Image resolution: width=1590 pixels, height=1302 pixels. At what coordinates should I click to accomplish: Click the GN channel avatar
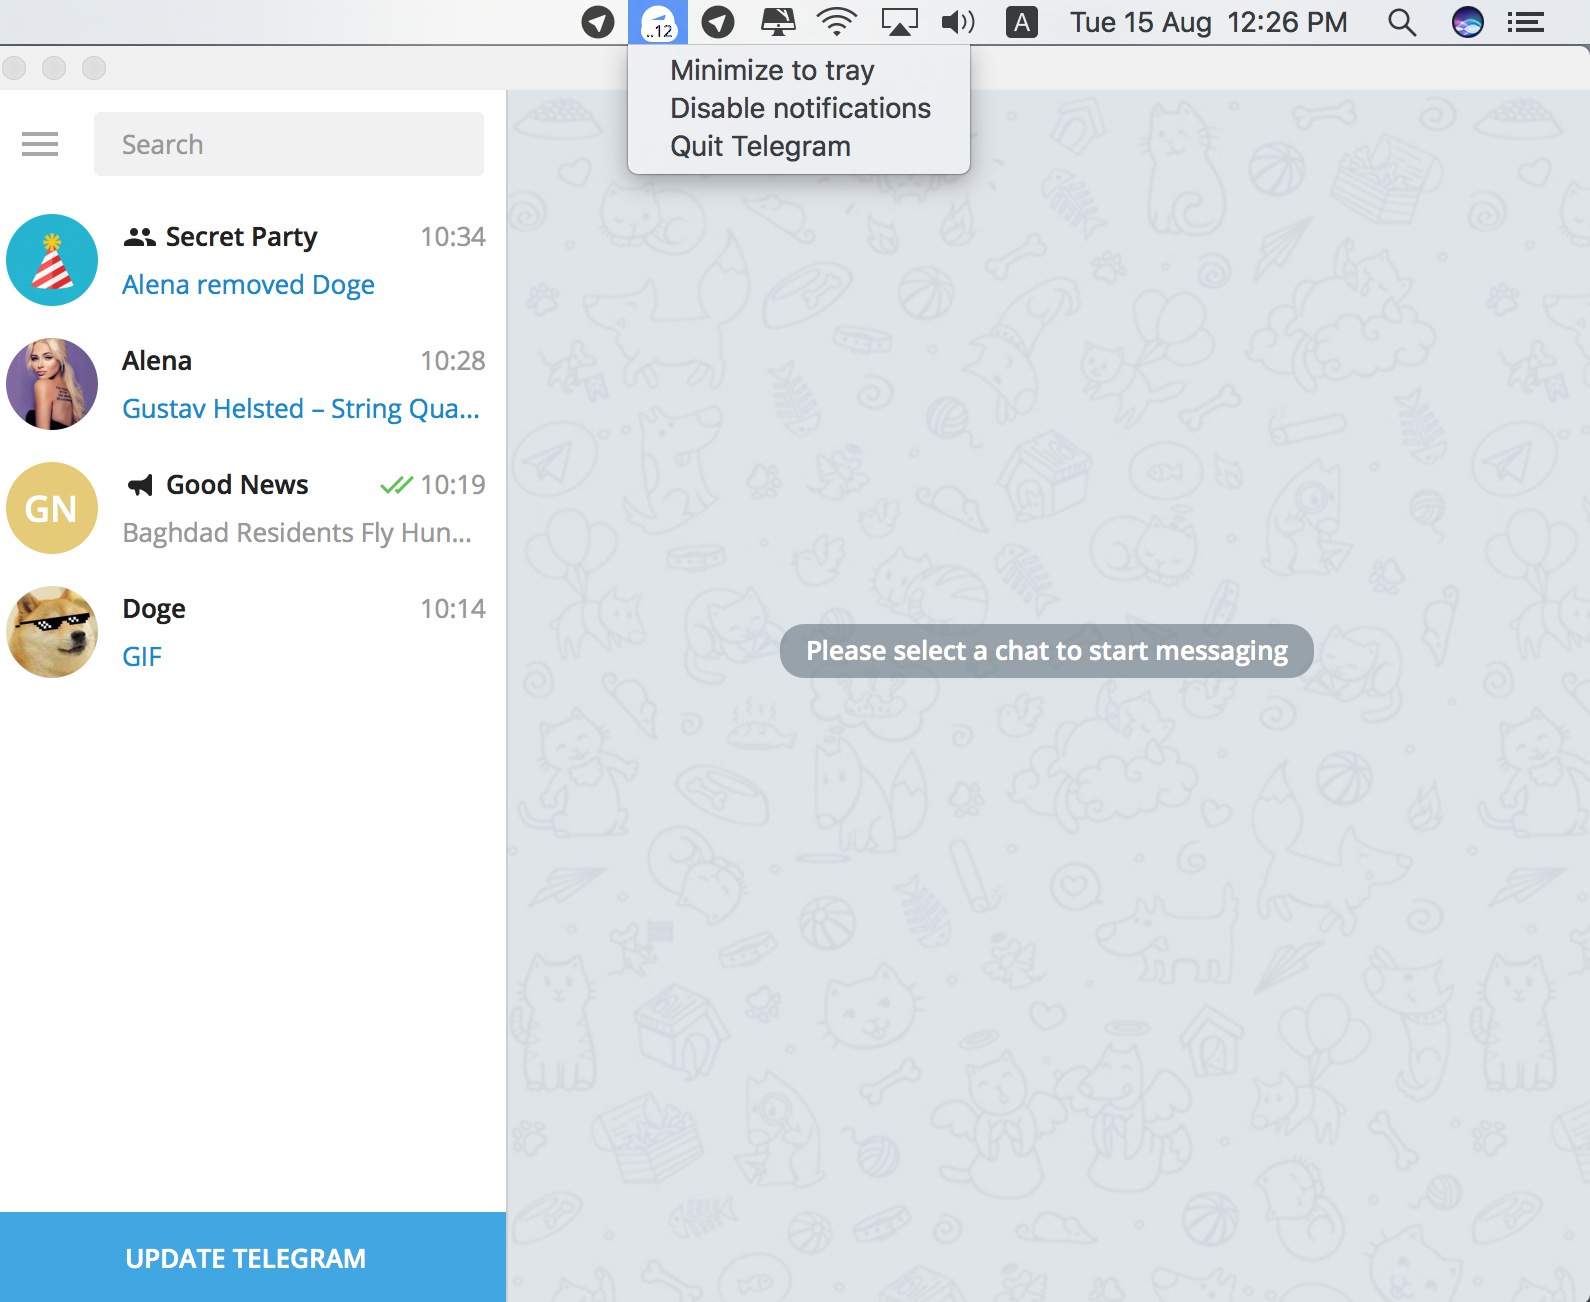[x=52, y=508]
